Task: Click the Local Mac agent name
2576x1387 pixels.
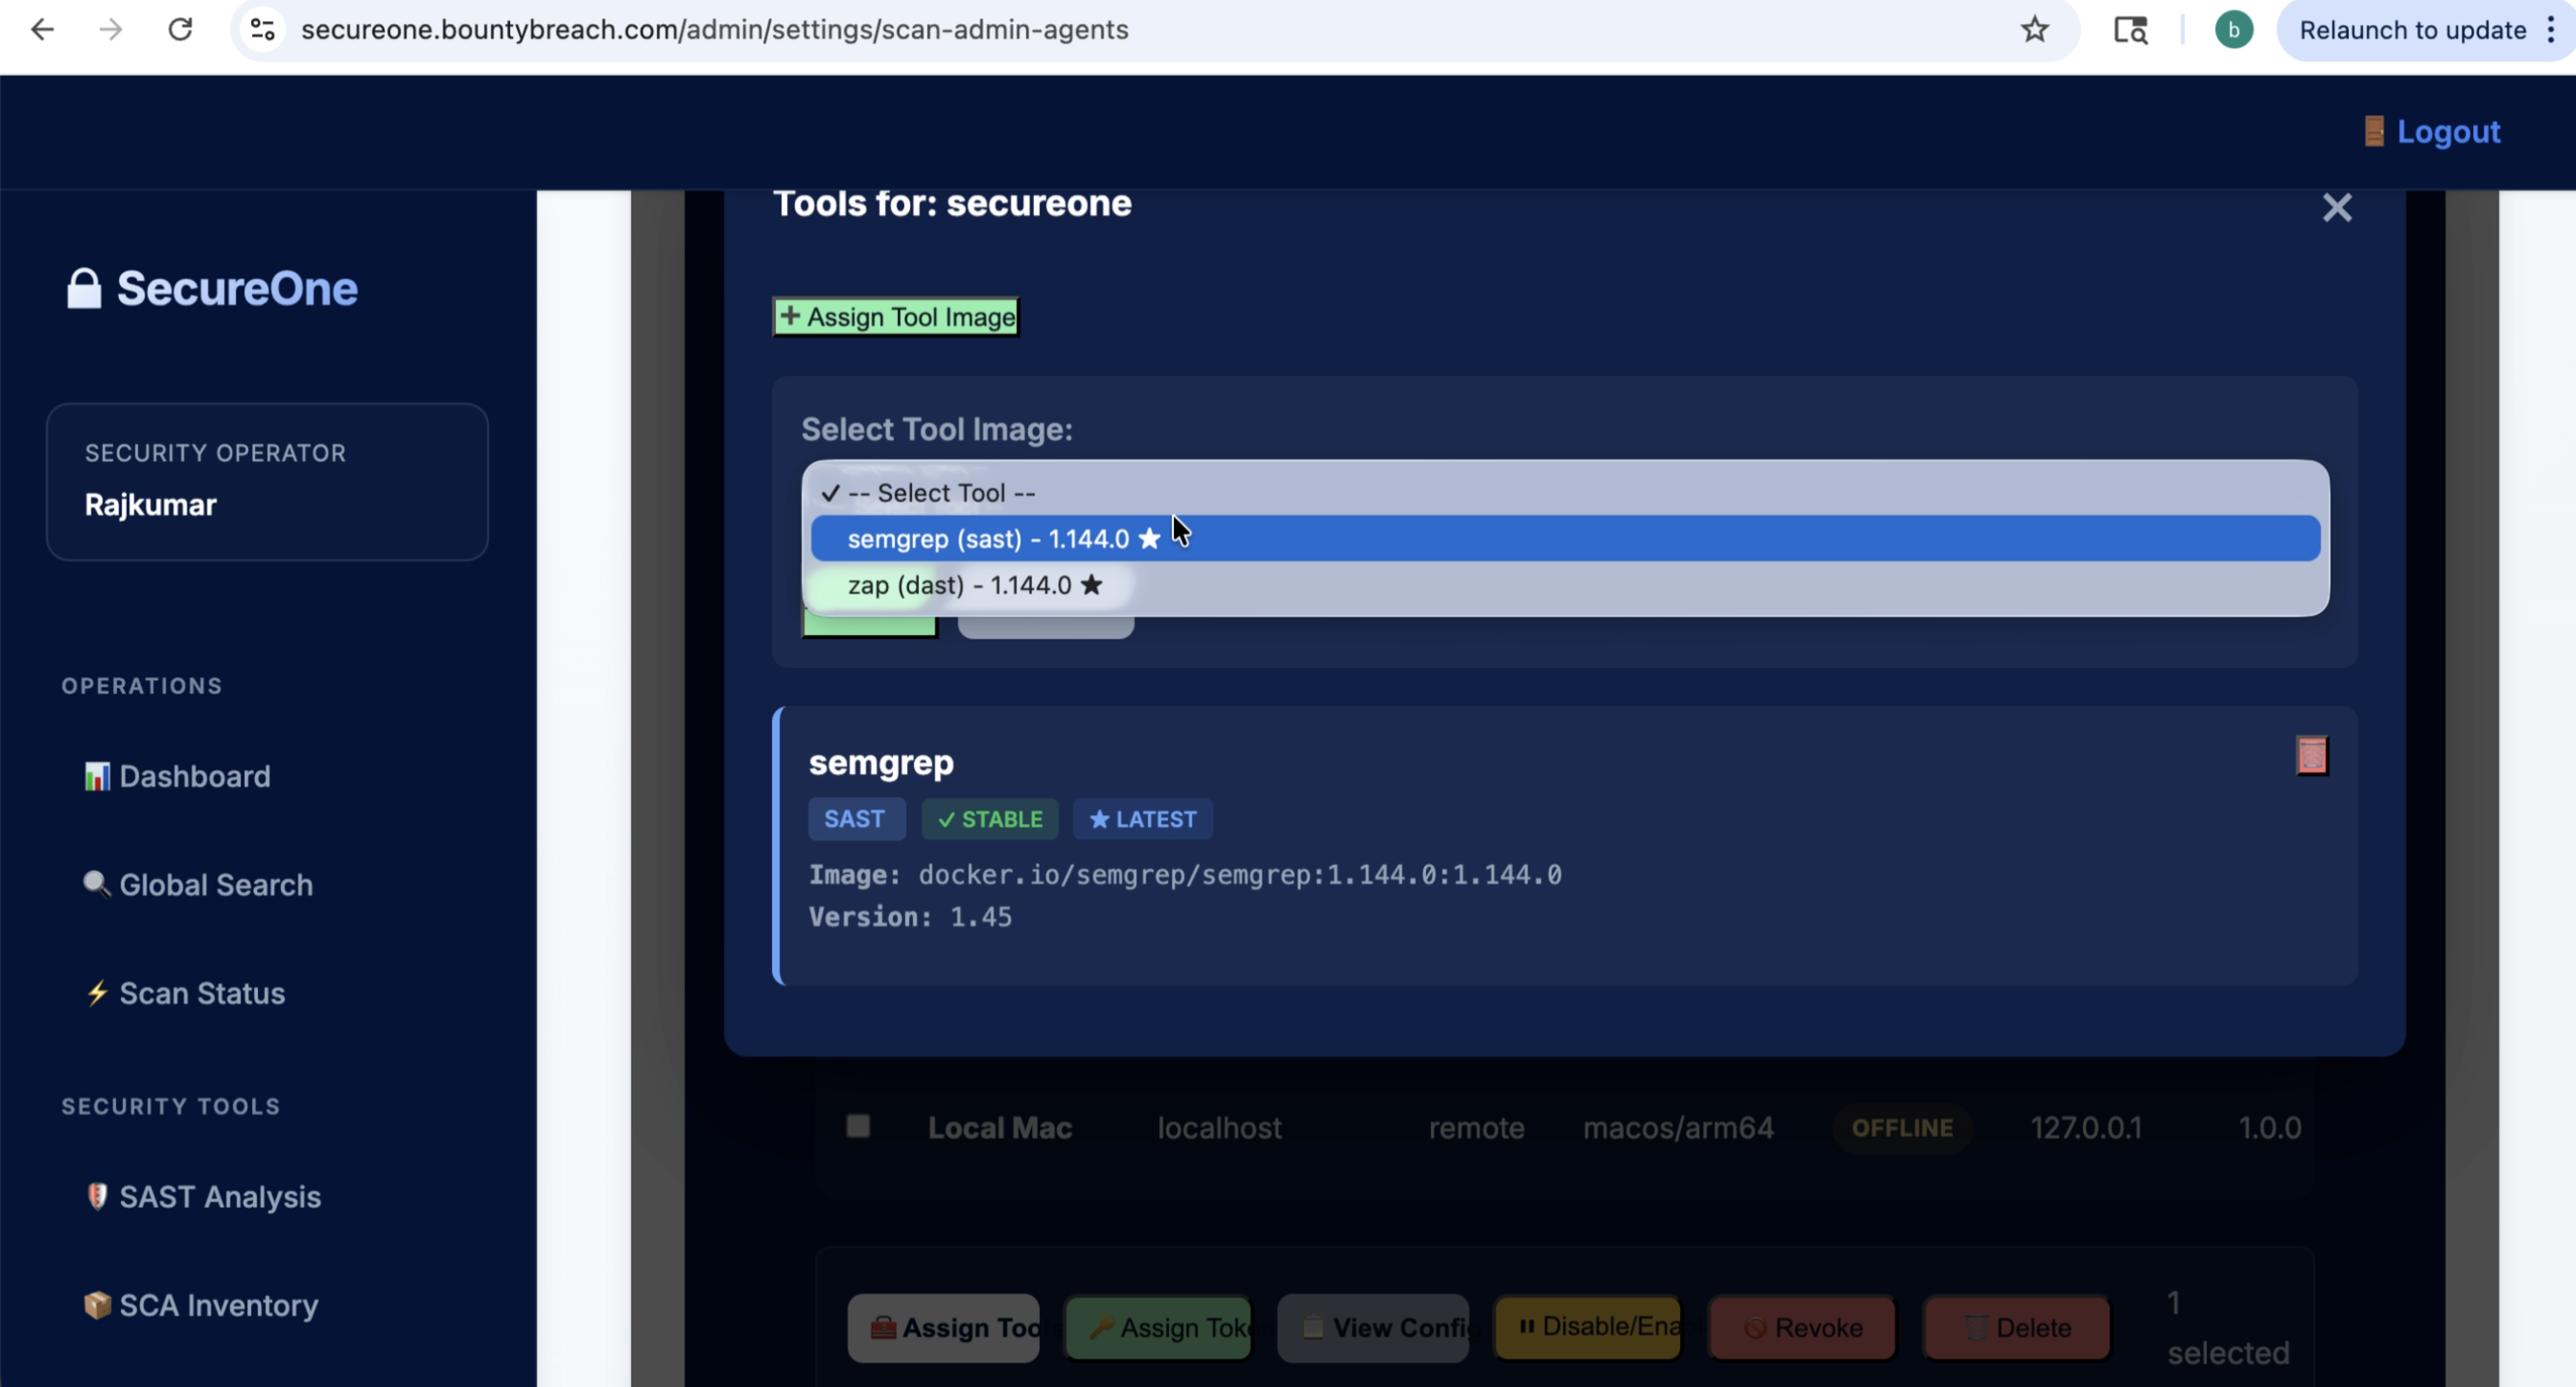Action: [1000, 1128]
